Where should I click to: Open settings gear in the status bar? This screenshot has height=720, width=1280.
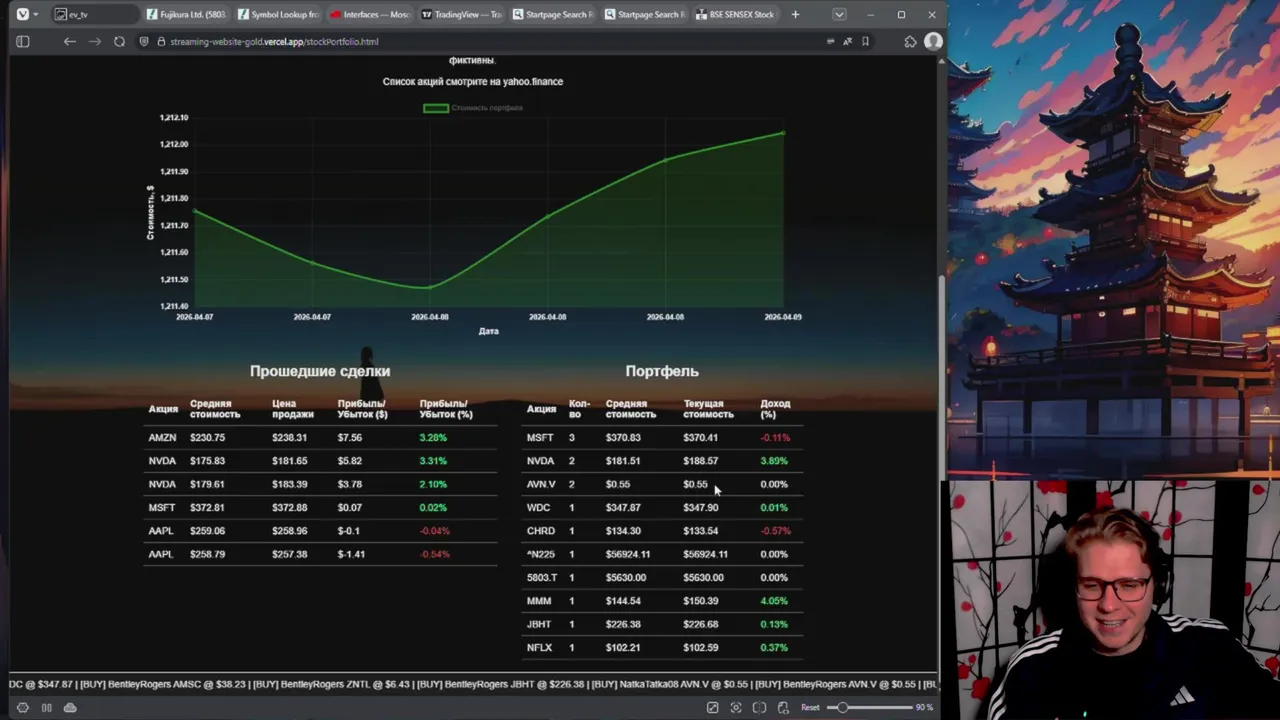(22, 707)
